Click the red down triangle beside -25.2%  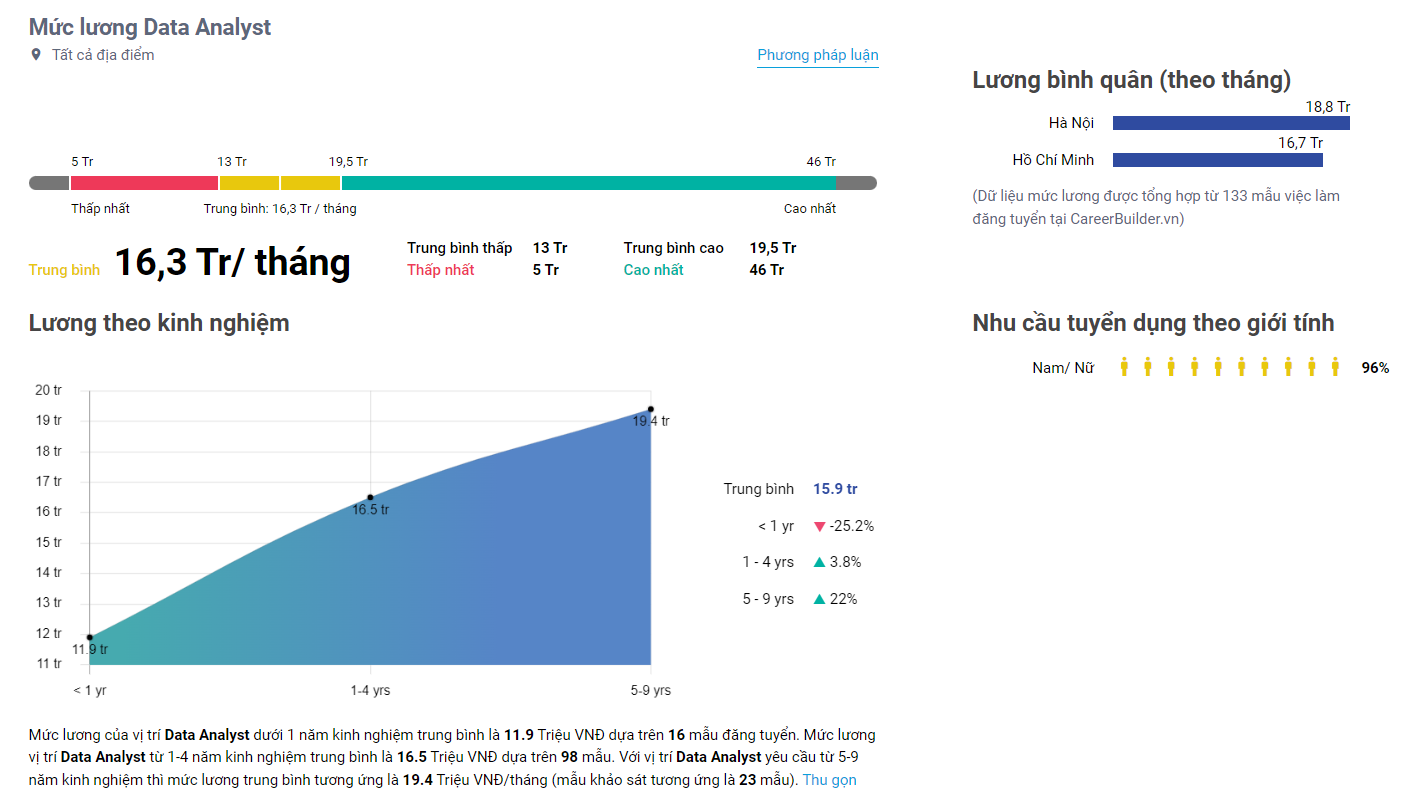(819, 526)
